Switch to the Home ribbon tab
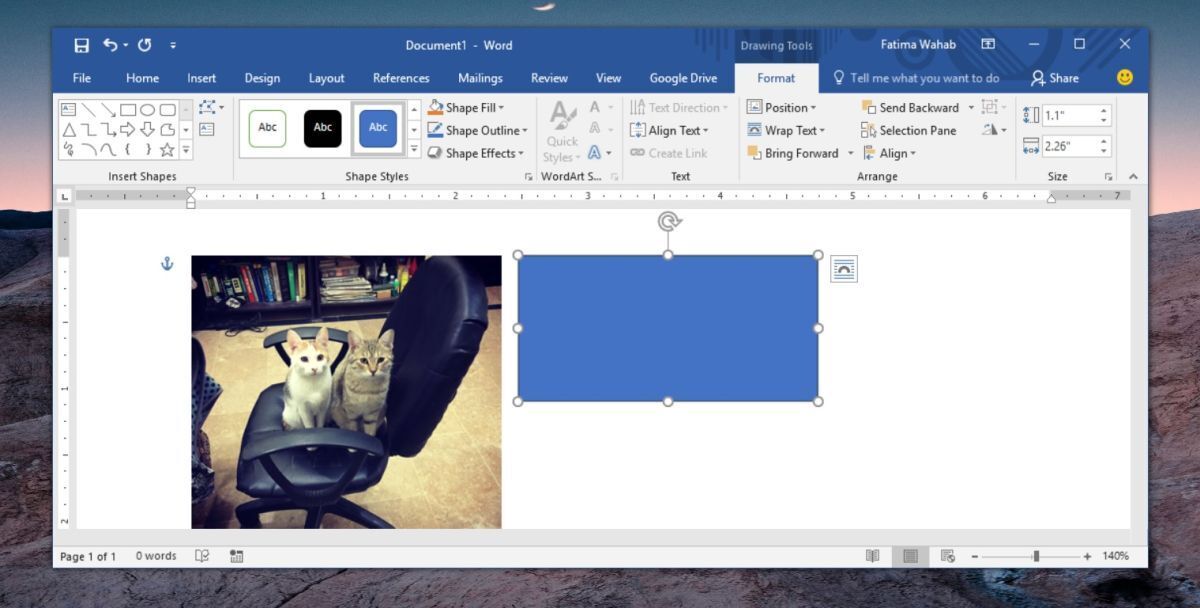The height and width of the screenshot is (608, 1200). pyautogui.click(x=142, y=77)
